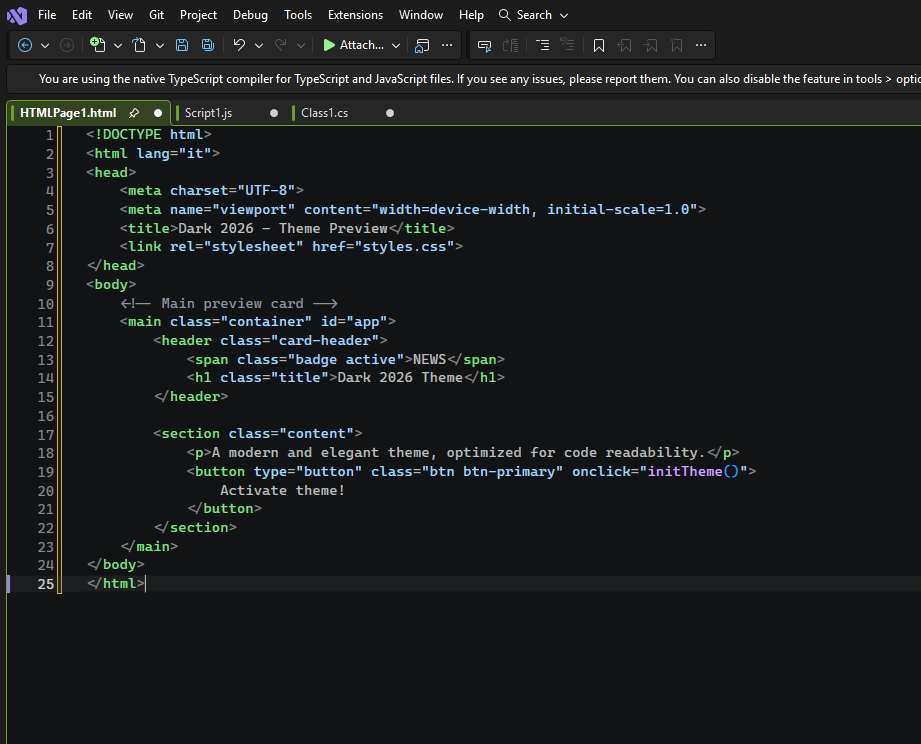Expand the Search dropdown chevron
Image resolution: width=921 pixels, height=744 pixels.
[x=564, y=16]
